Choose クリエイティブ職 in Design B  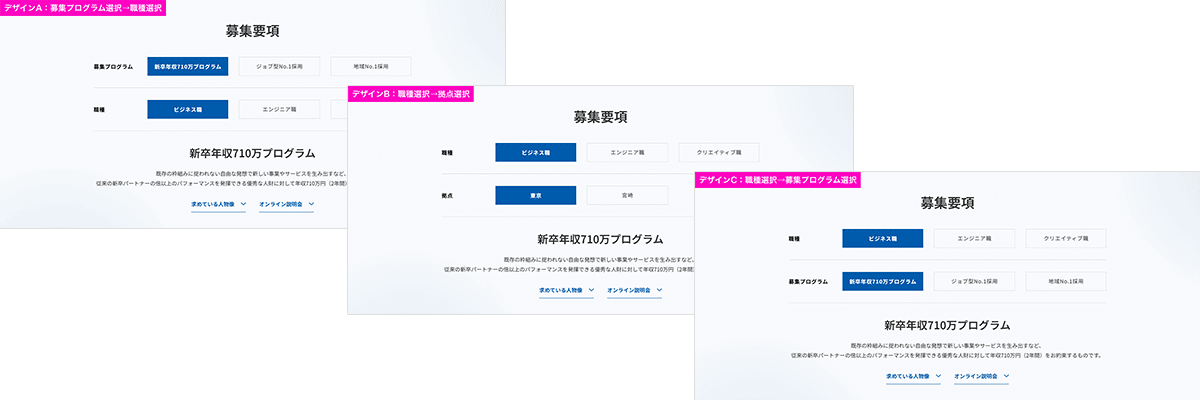pyautogui.click(x=718, y=153)
